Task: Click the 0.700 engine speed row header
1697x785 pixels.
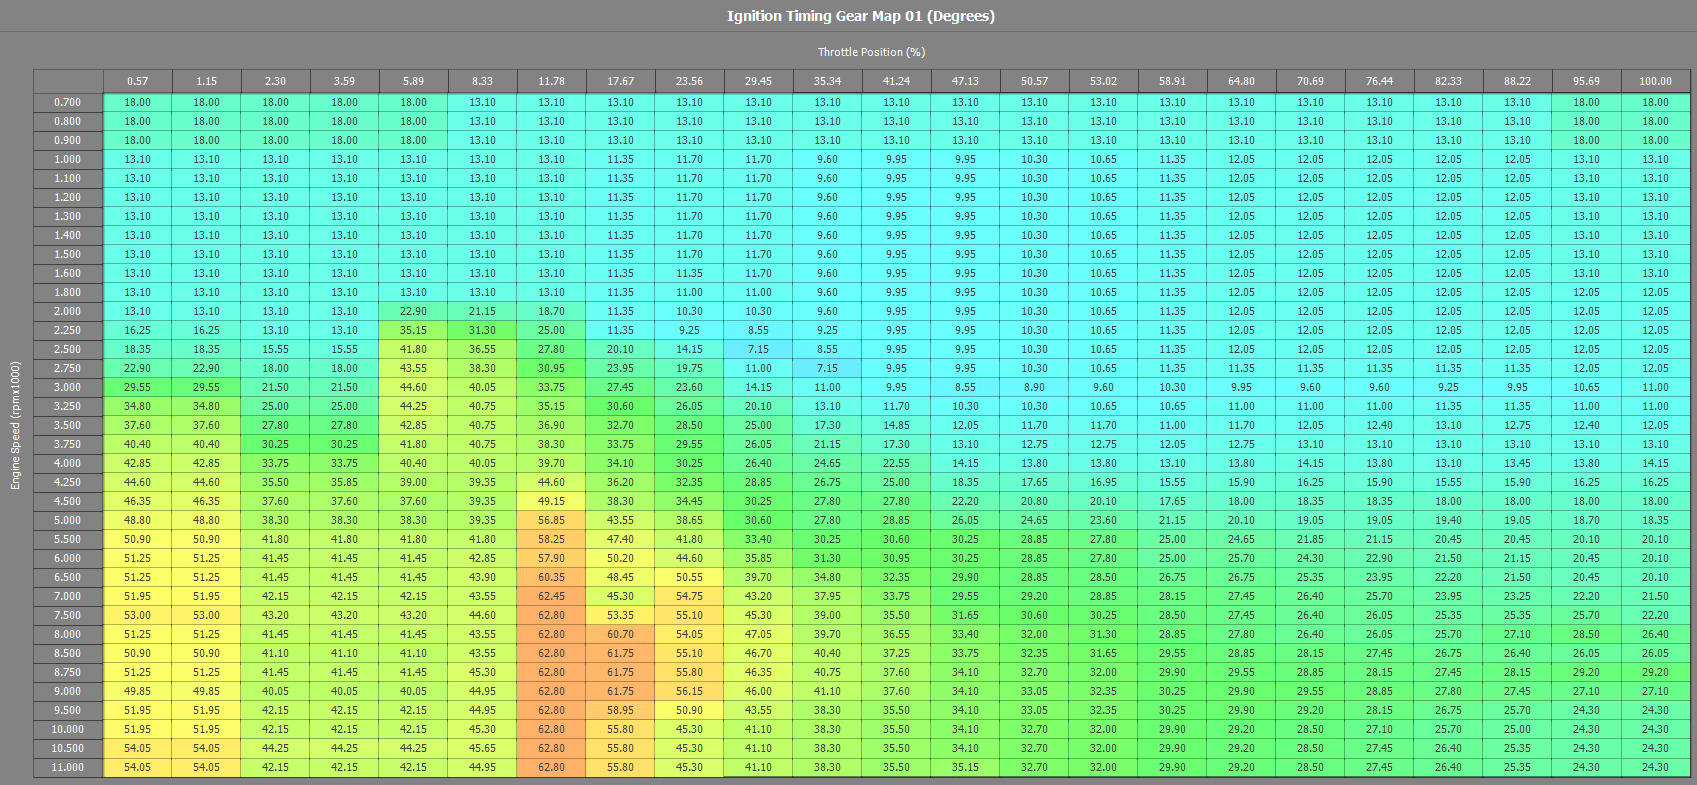Action: 68,102
